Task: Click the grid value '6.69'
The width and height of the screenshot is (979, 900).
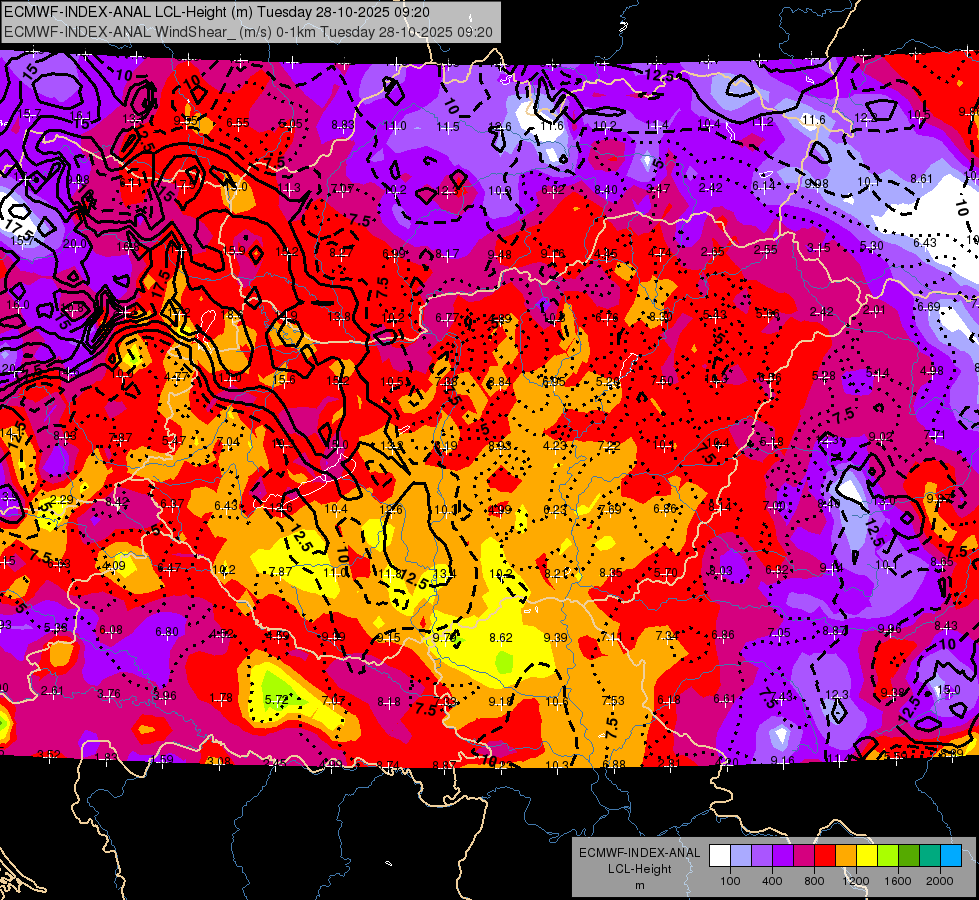Action: [x=928, y=307]
